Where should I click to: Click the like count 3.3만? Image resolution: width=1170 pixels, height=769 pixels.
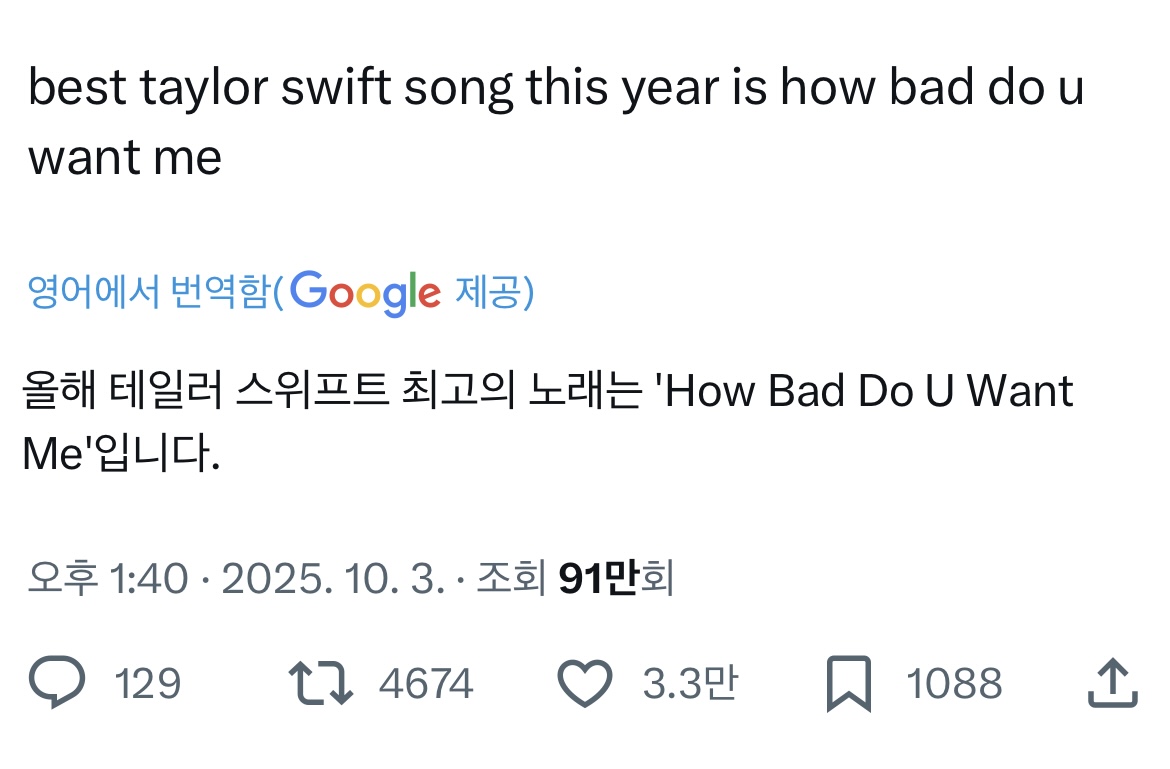click(x=689, y=684)
